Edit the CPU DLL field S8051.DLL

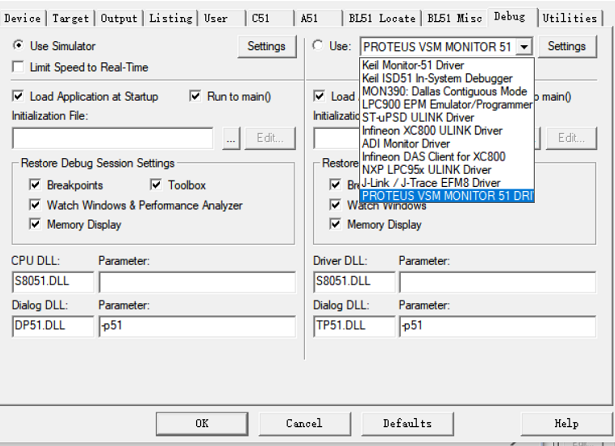pyautogui.click(x=53, y=282)
